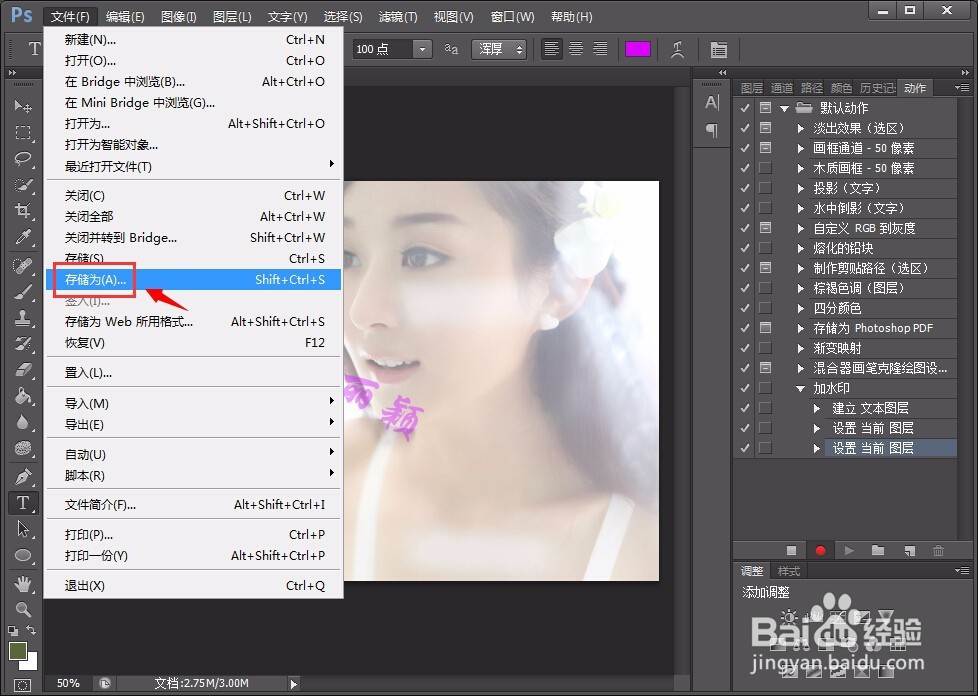Toggle the checkmark for 淡出效果（选区）
Viewport: 978px width, 696px height.
745,128
